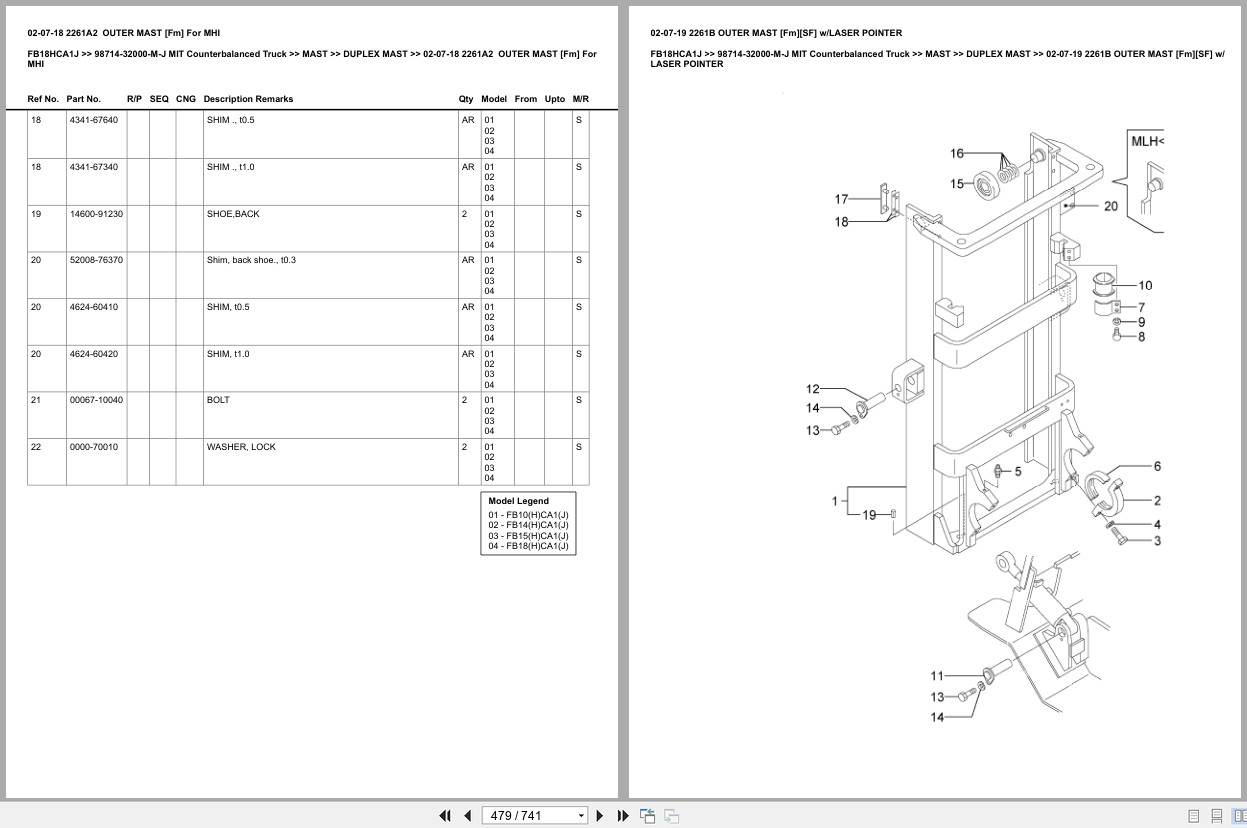This screenshot has height=828, width=1247.
Task: Click callout number 11 in the diagram
Action: [937, 676]
